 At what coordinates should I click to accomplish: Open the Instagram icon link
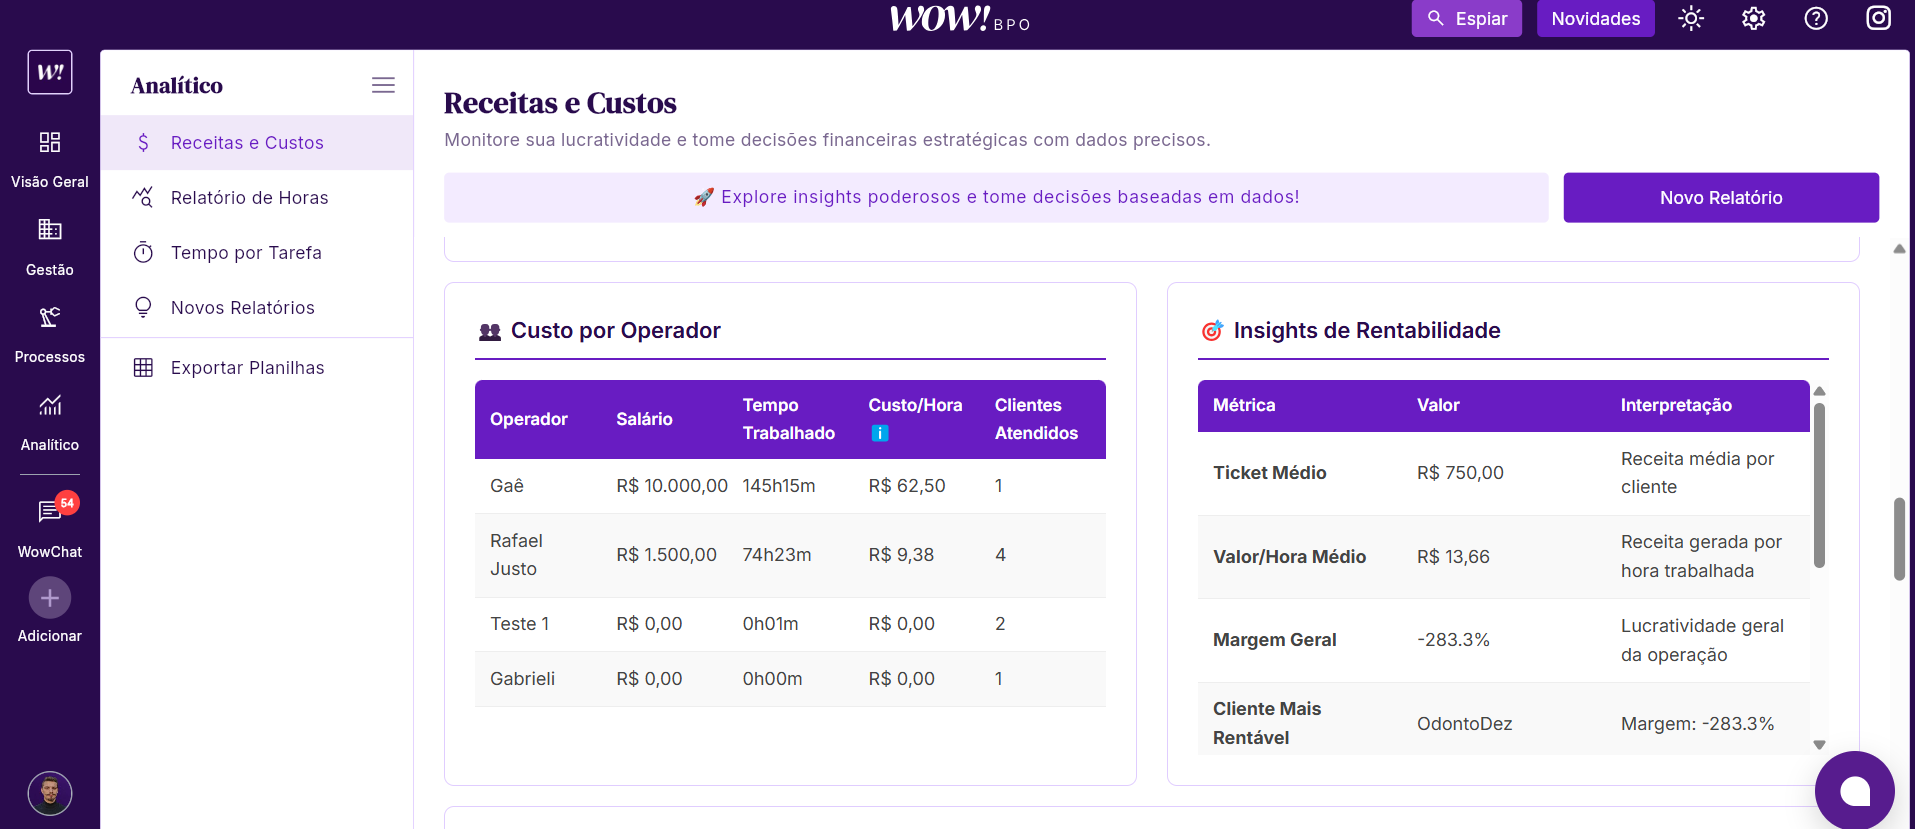pyautogui.click(x=1879, y=19)
